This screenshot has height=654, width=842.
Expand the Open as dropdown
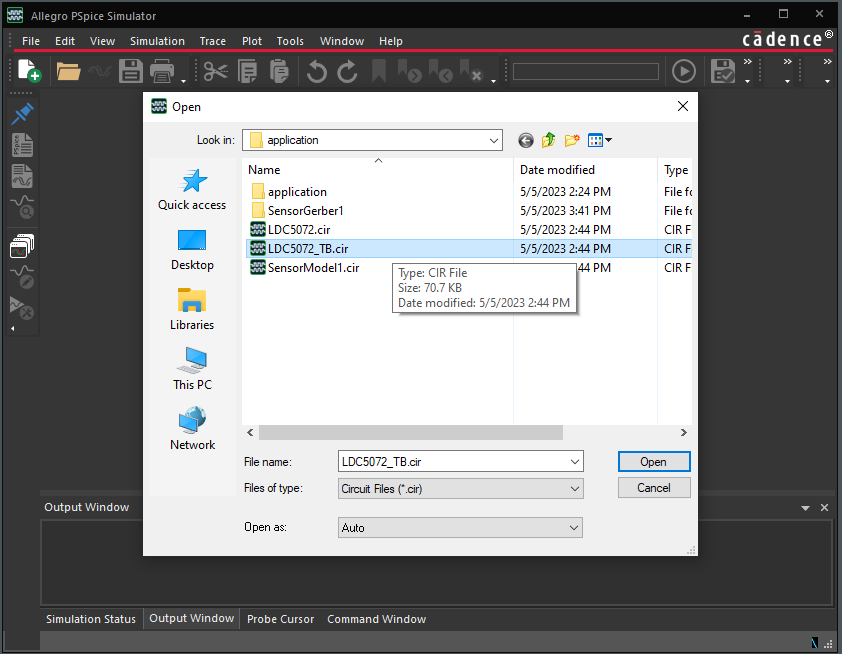[x=573, y=527]
